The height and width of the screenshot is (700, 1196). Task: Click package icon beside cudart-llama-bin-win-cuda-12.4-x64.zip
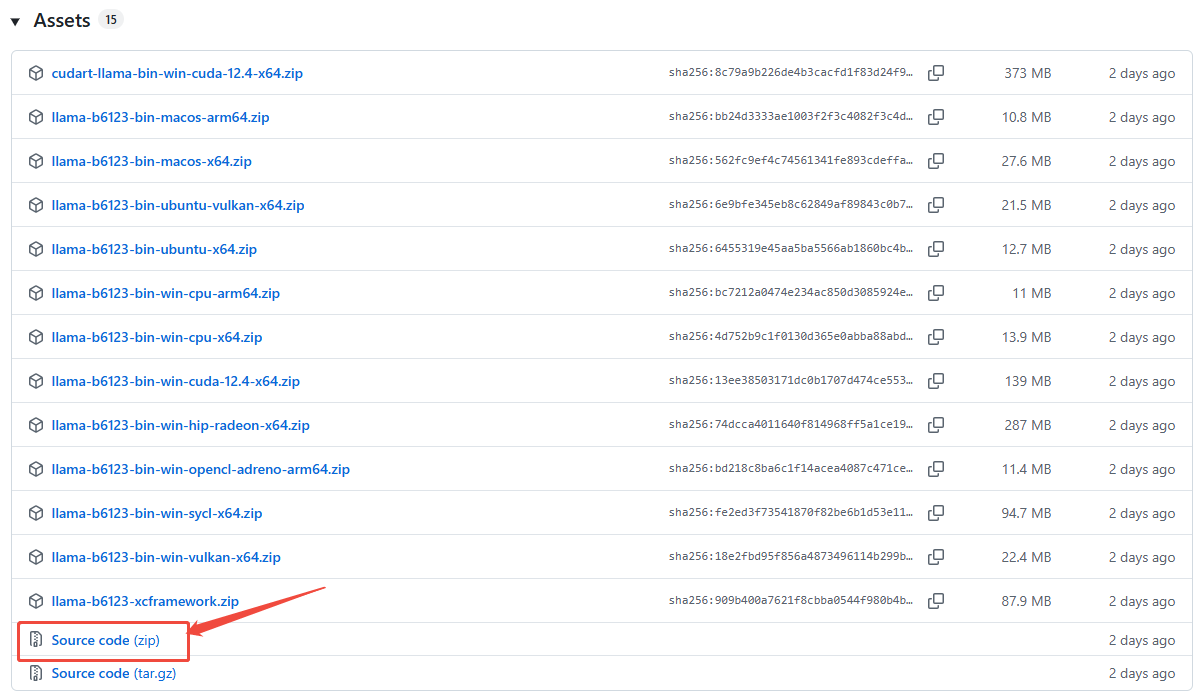[x=36, y=73]
